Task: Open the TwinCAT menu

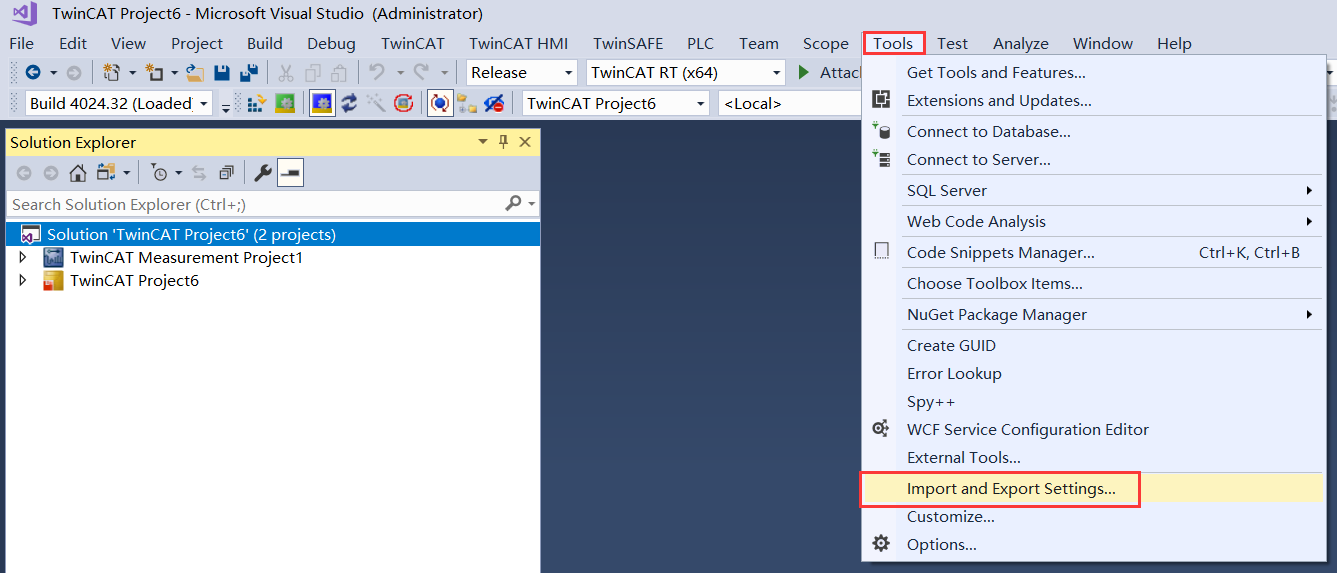Action: [413, 43]
